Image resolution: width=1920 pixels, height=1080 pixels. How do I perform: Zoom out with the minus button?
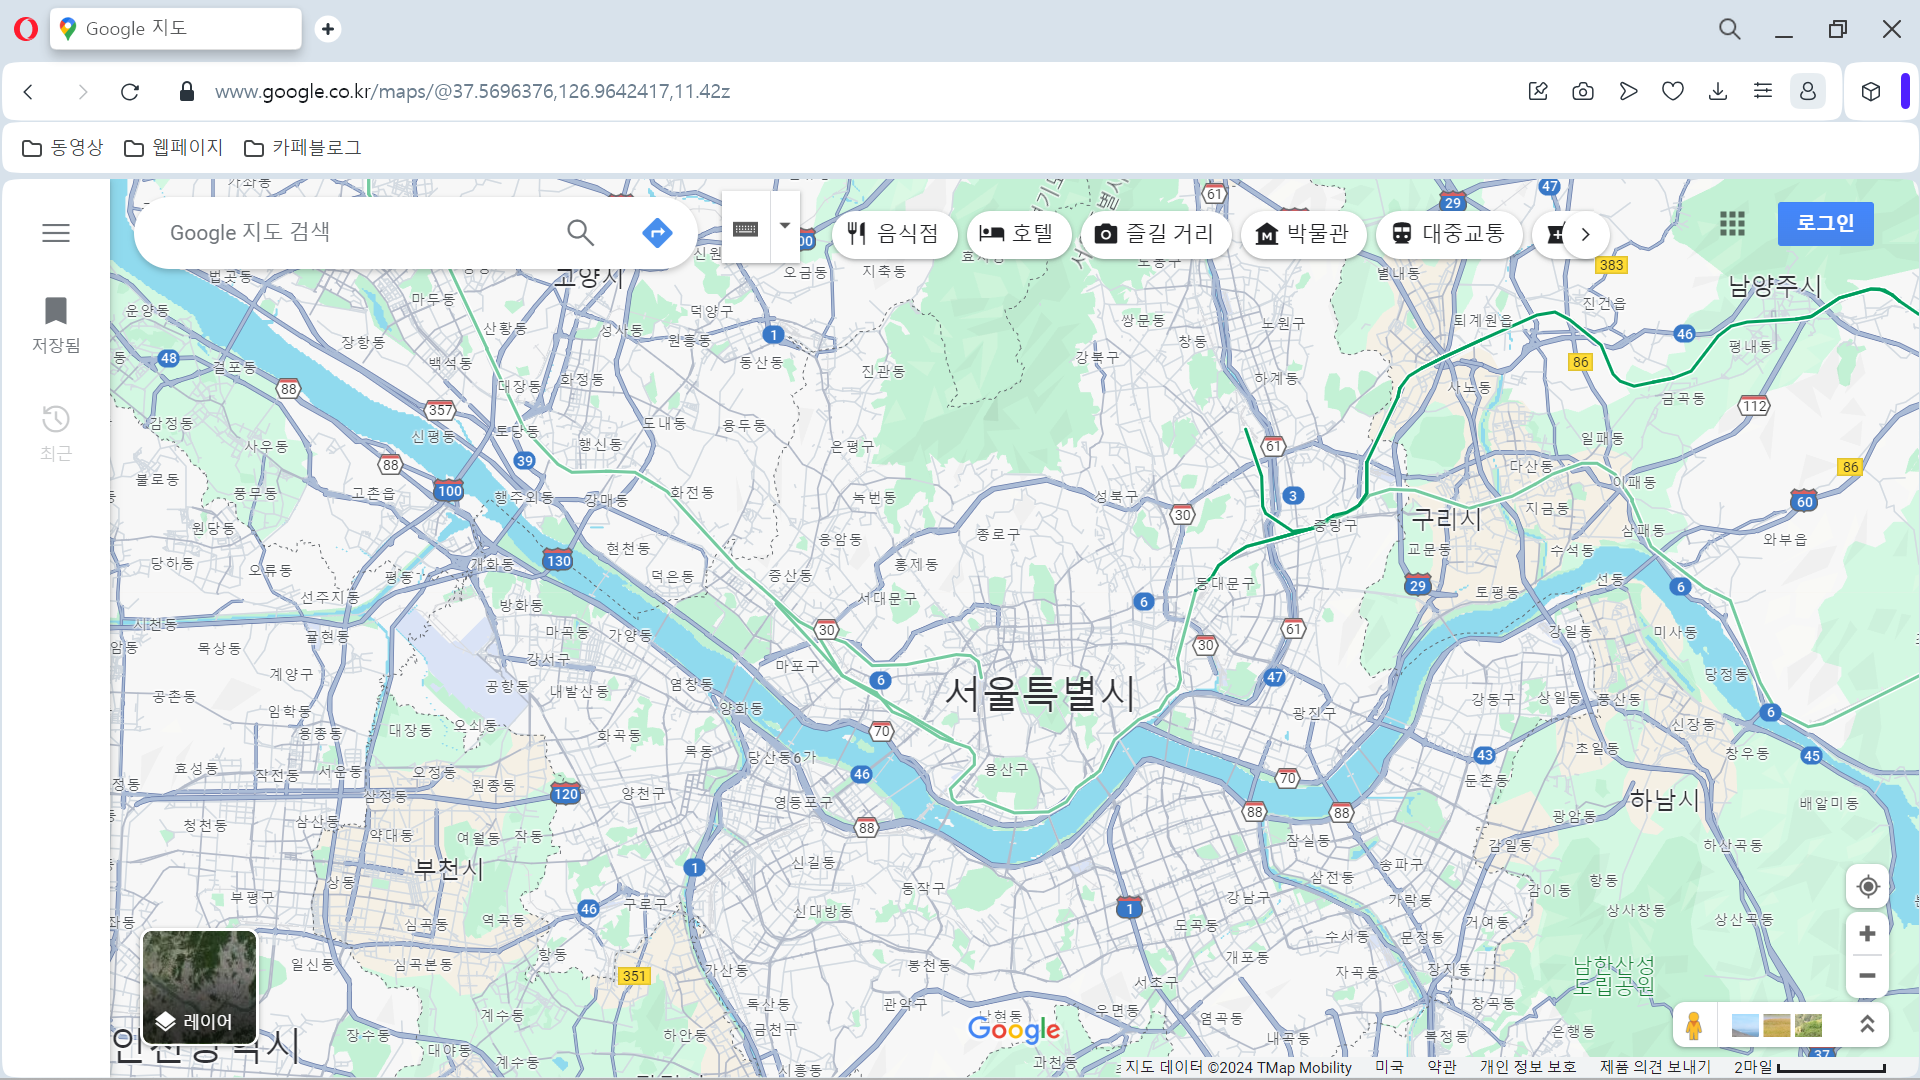(x=1867, y=976)
